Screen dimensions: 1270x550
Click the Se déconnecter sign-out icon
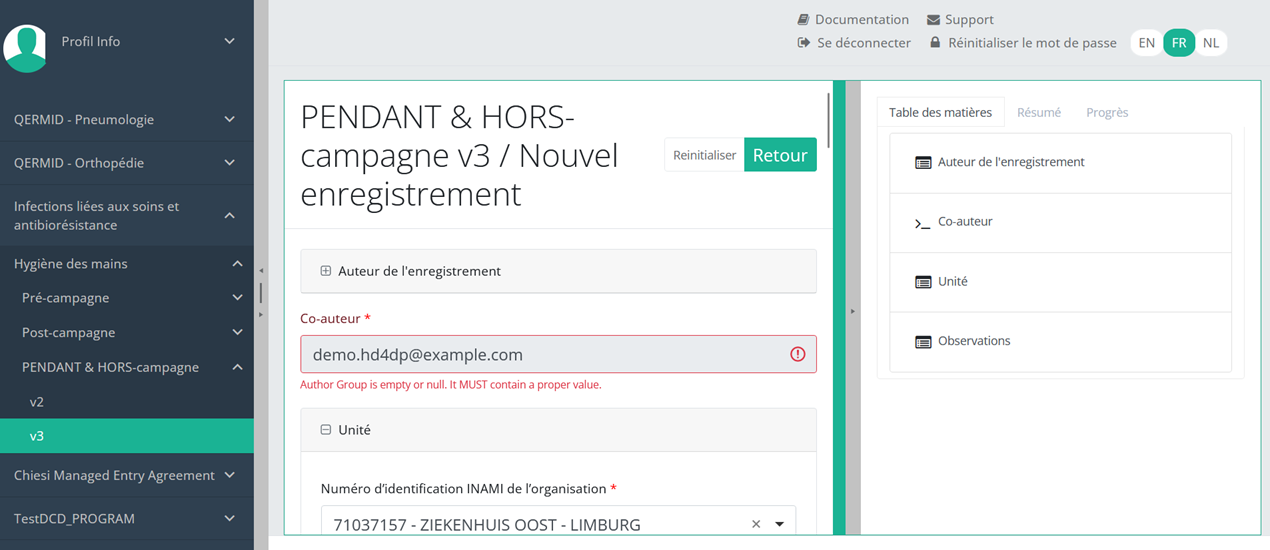click(x=803, y=43)
